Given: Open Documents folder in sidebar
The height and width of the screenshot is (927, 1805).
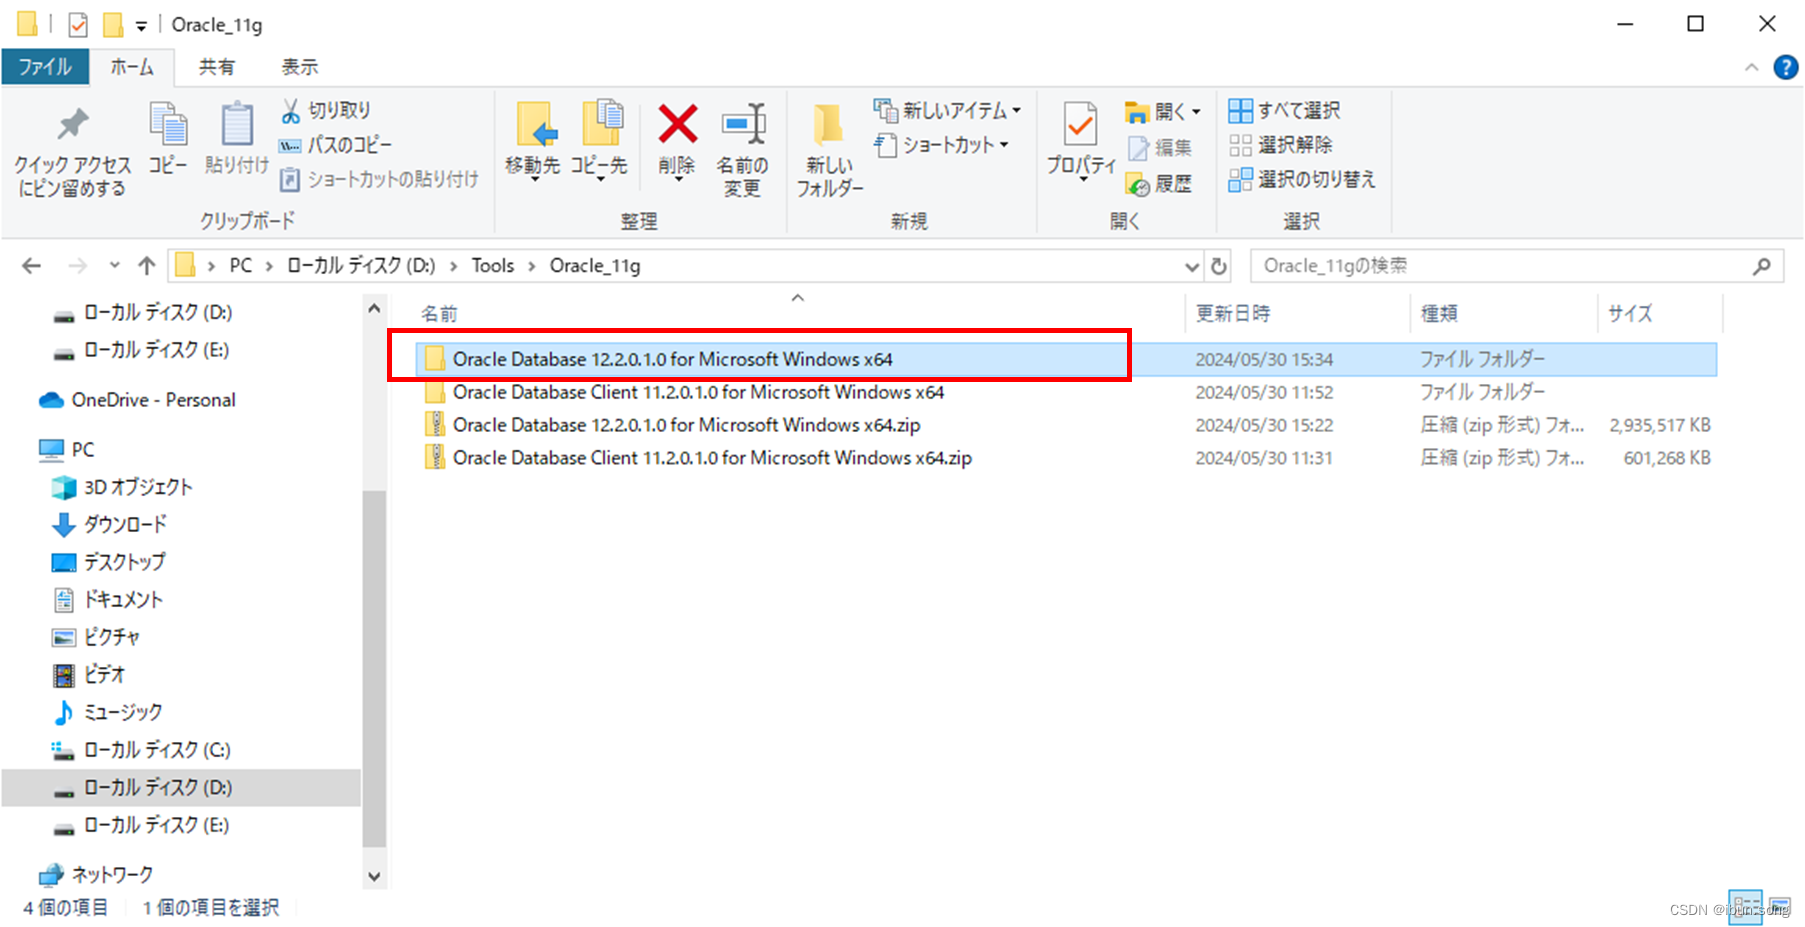Looking at the screenshot, I should [x=106, y=599].
